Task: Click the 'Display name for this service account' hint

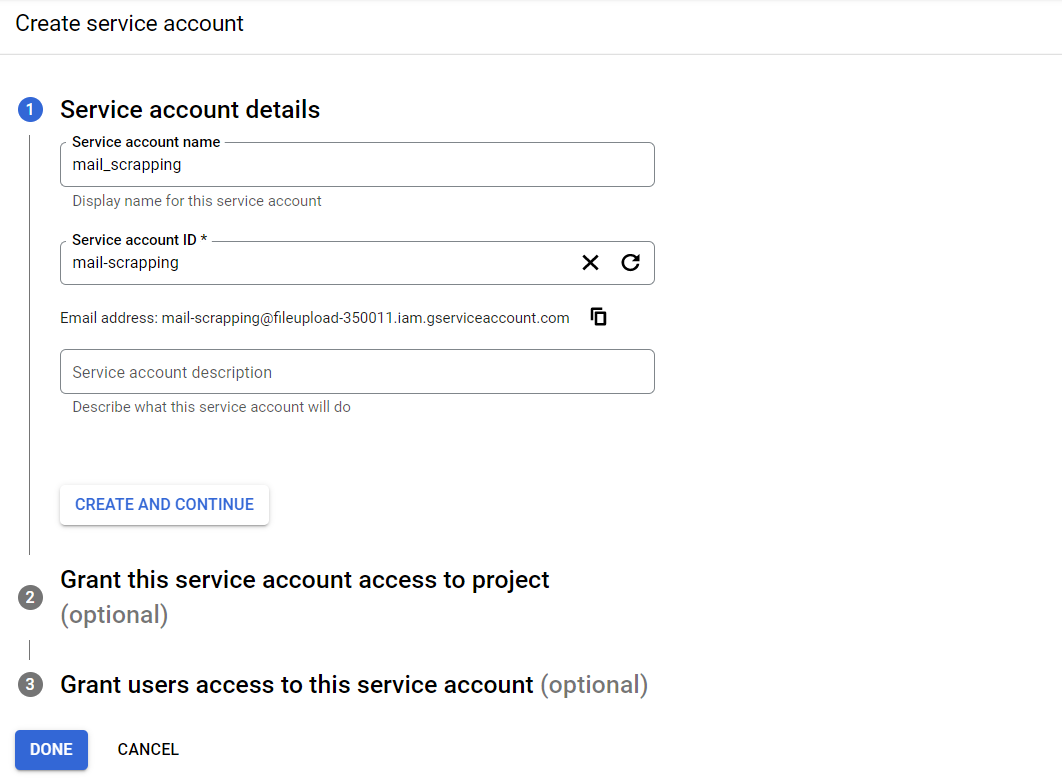Action: point(197,201)
